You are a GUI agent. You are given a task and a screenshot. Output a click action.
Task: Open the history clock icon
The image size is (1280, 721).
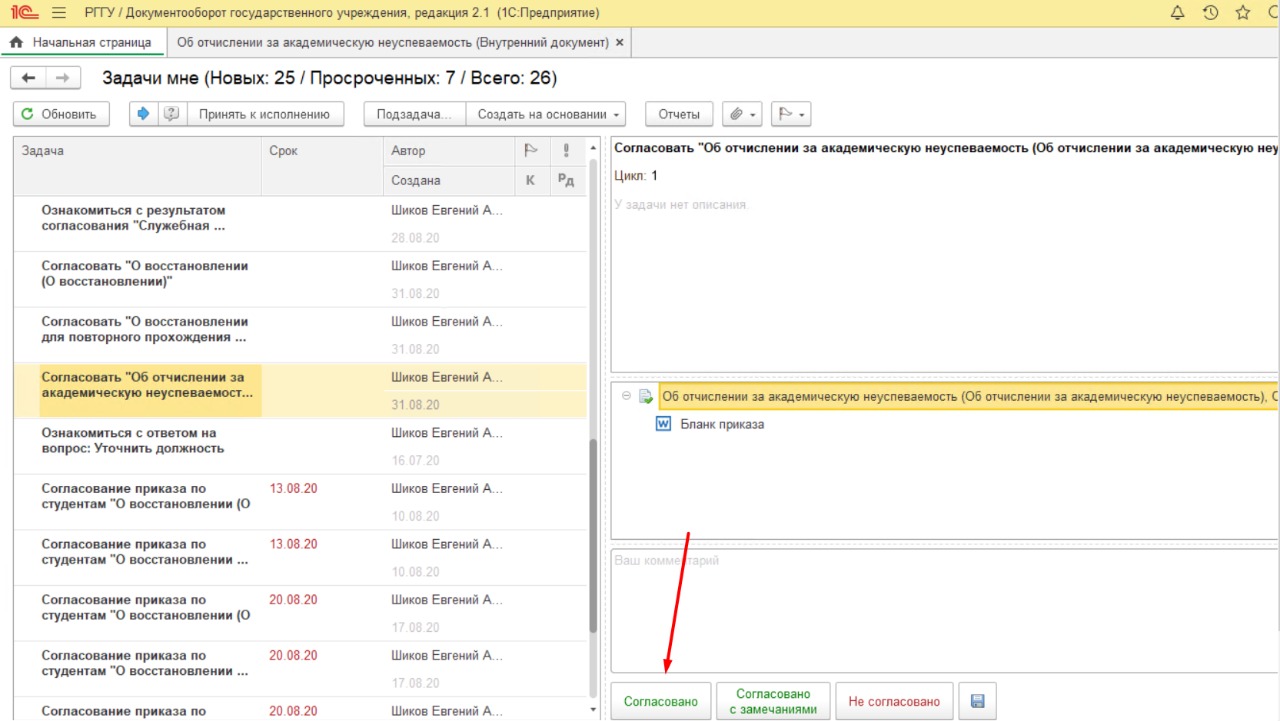1210,13
